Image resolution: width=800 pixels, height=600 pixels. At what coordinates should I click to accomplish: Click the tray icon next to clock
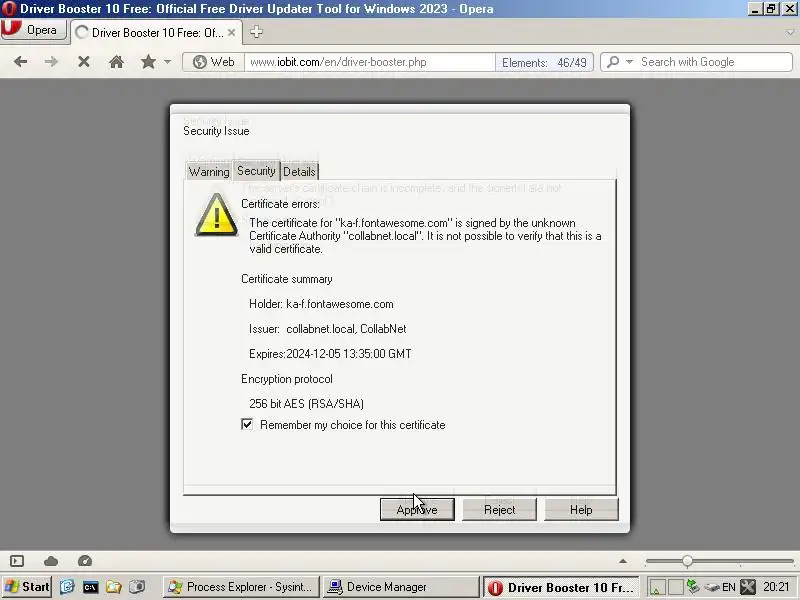tap(748, 587)
